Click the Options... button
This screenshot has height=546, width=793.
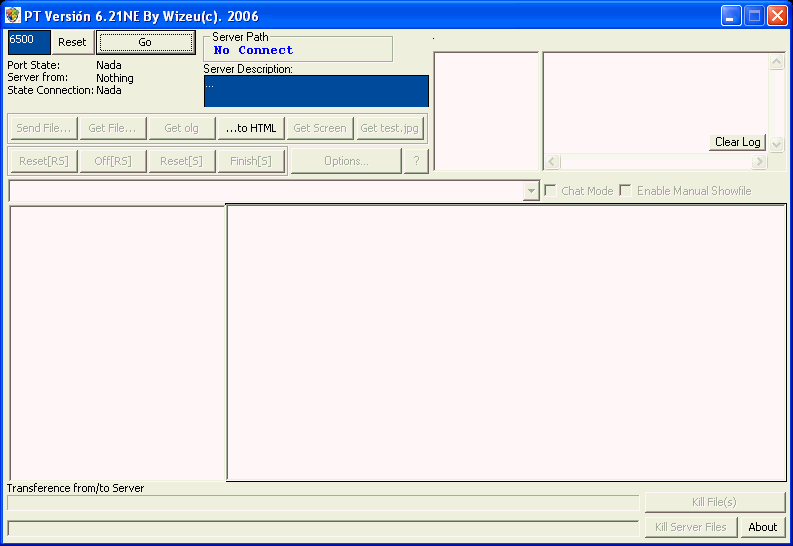point(346,161)
